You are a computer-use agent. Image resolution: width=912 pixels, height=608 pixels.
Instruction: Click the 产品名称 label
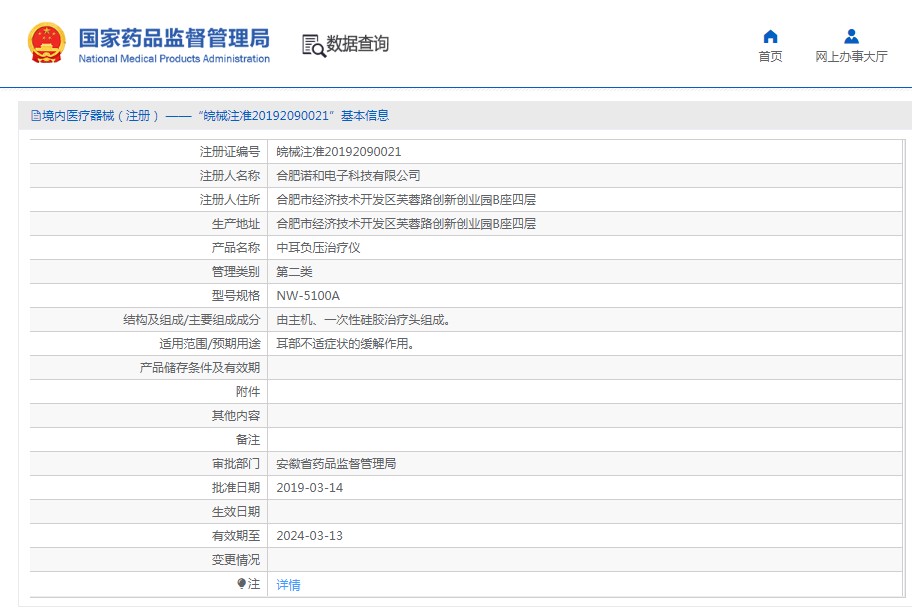(x=236, y=248)
